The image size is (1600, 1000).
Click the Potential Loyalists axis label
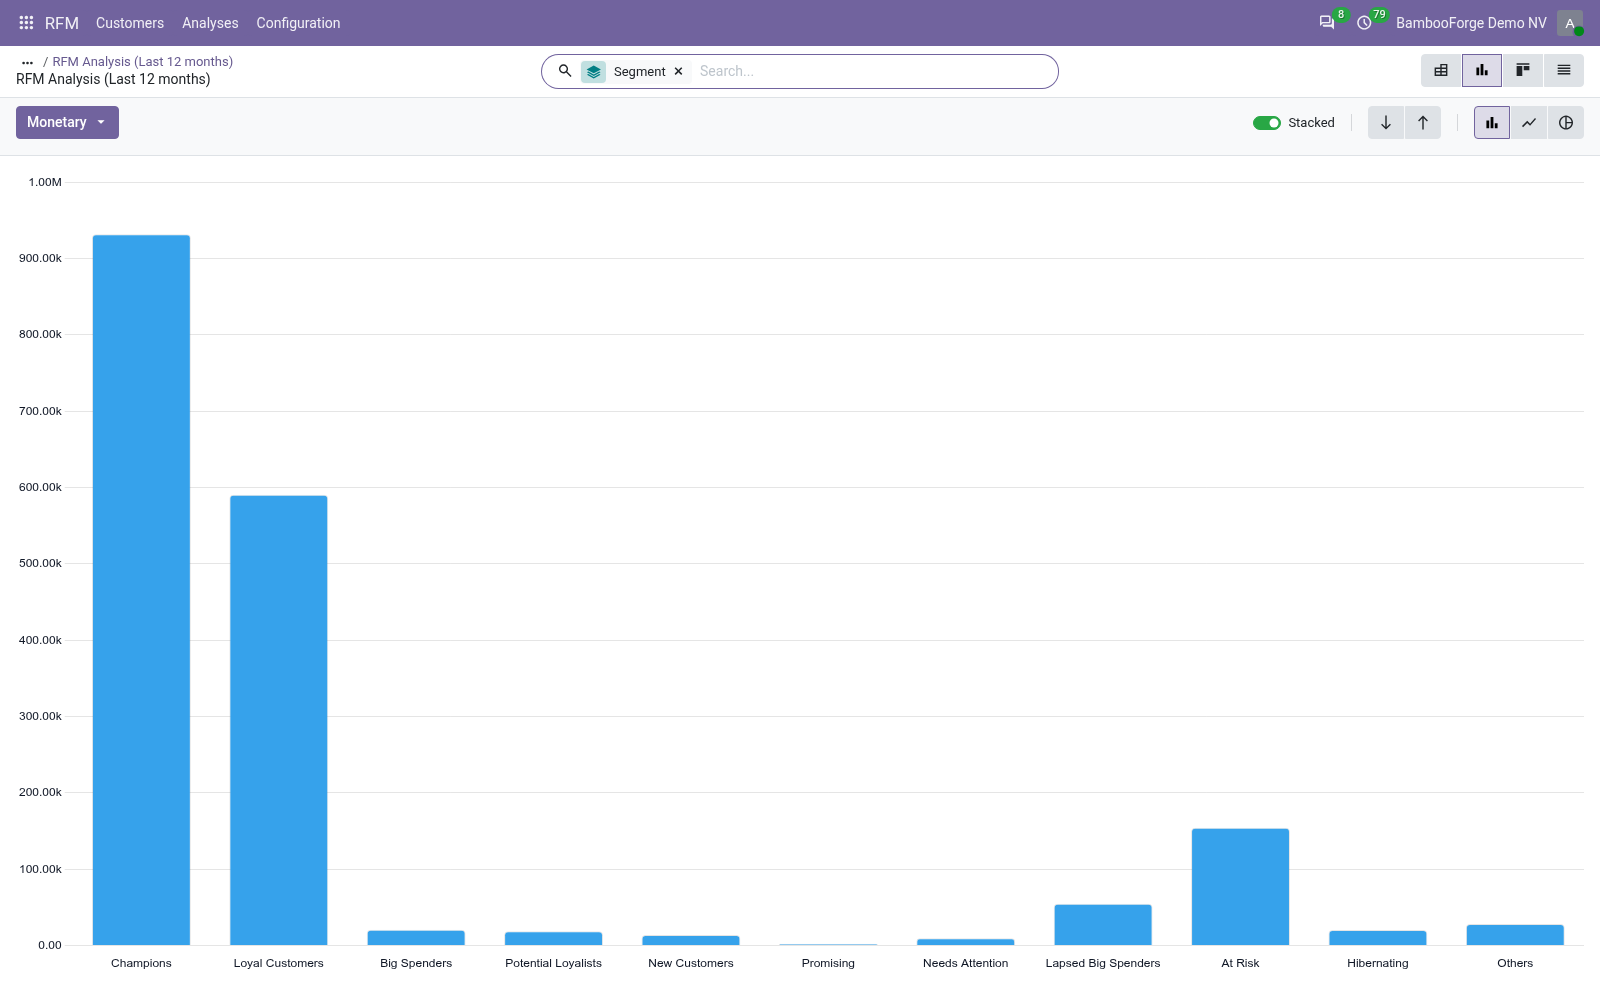pyautogui.click(x=553, y=963)
